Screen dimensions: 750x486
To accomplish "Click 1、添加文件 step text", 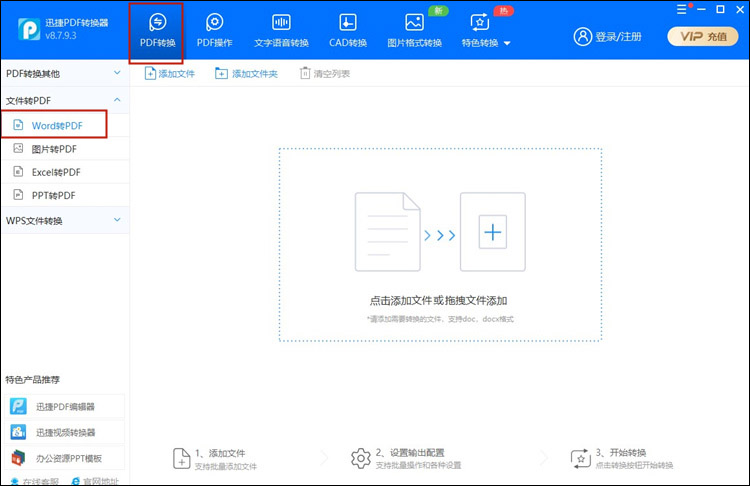I will pos(220,453).
